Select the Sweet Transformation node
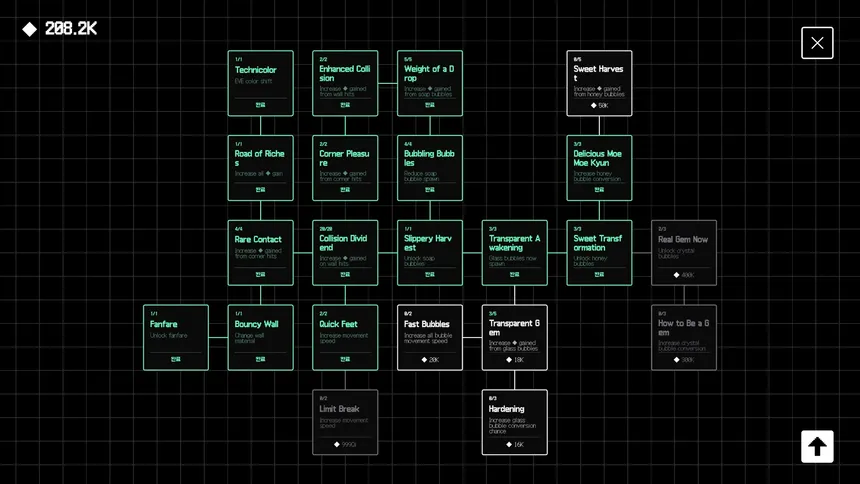Viewport: 860px width, 484px height. pos(599,253)
